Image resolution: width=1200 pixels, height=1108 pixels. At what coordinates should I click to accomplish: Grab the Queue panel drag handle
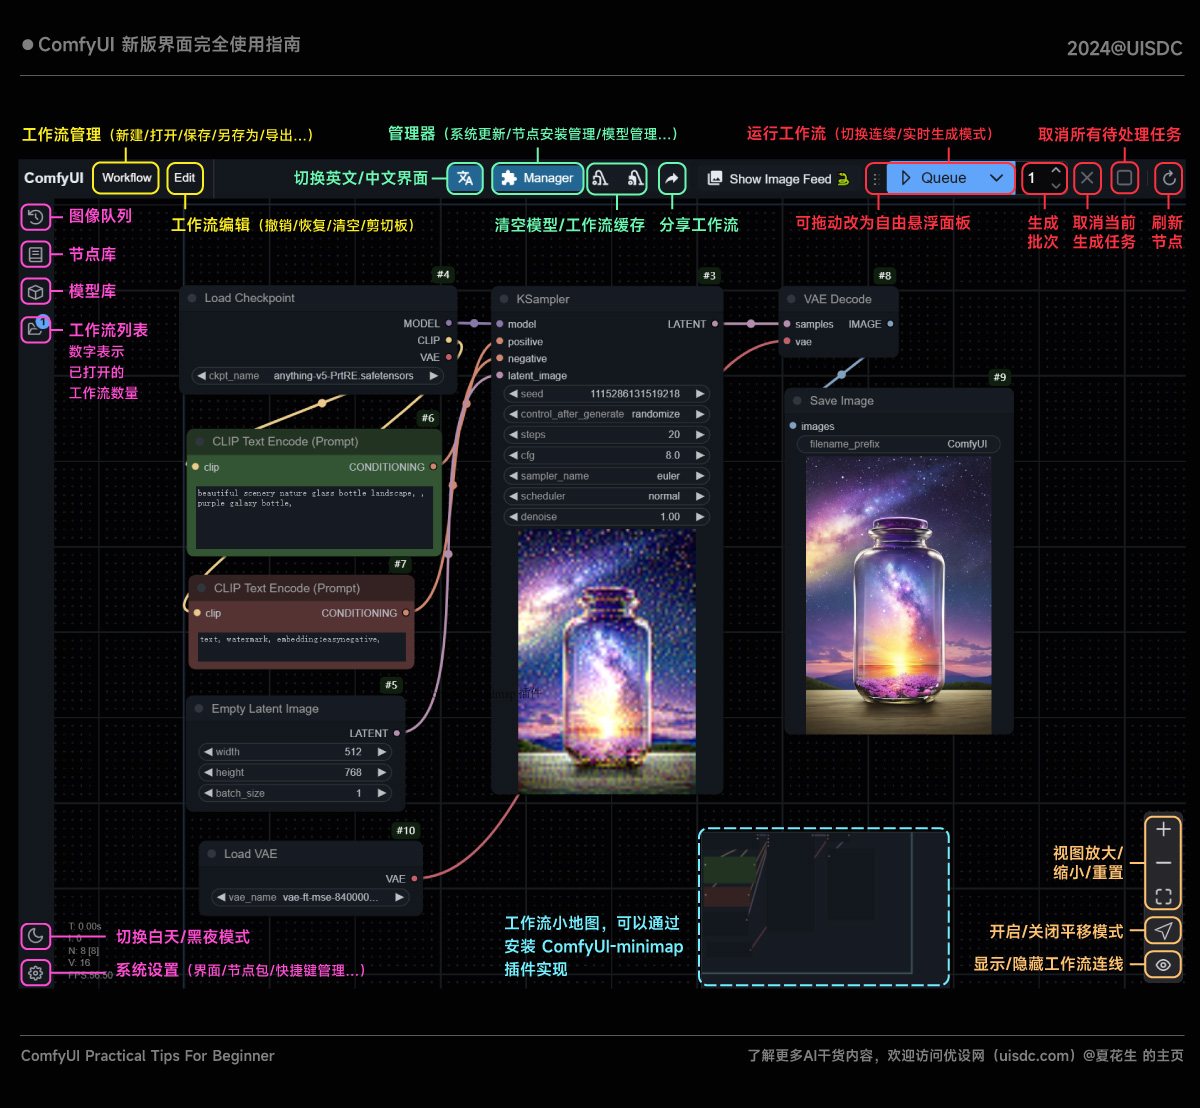[876, 178]
